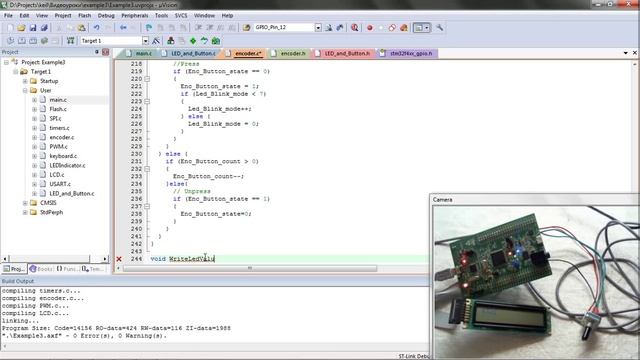Select LEDIndicator.c in the project tree
This screenshot has height=360, width=640.
tap(67, 166)
